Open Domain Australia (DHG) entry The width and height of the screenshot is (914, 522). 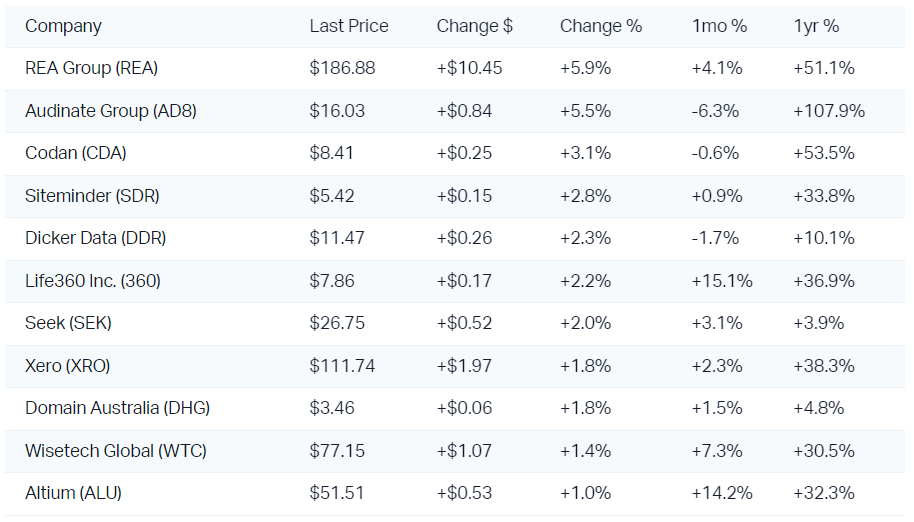[117, 408]
